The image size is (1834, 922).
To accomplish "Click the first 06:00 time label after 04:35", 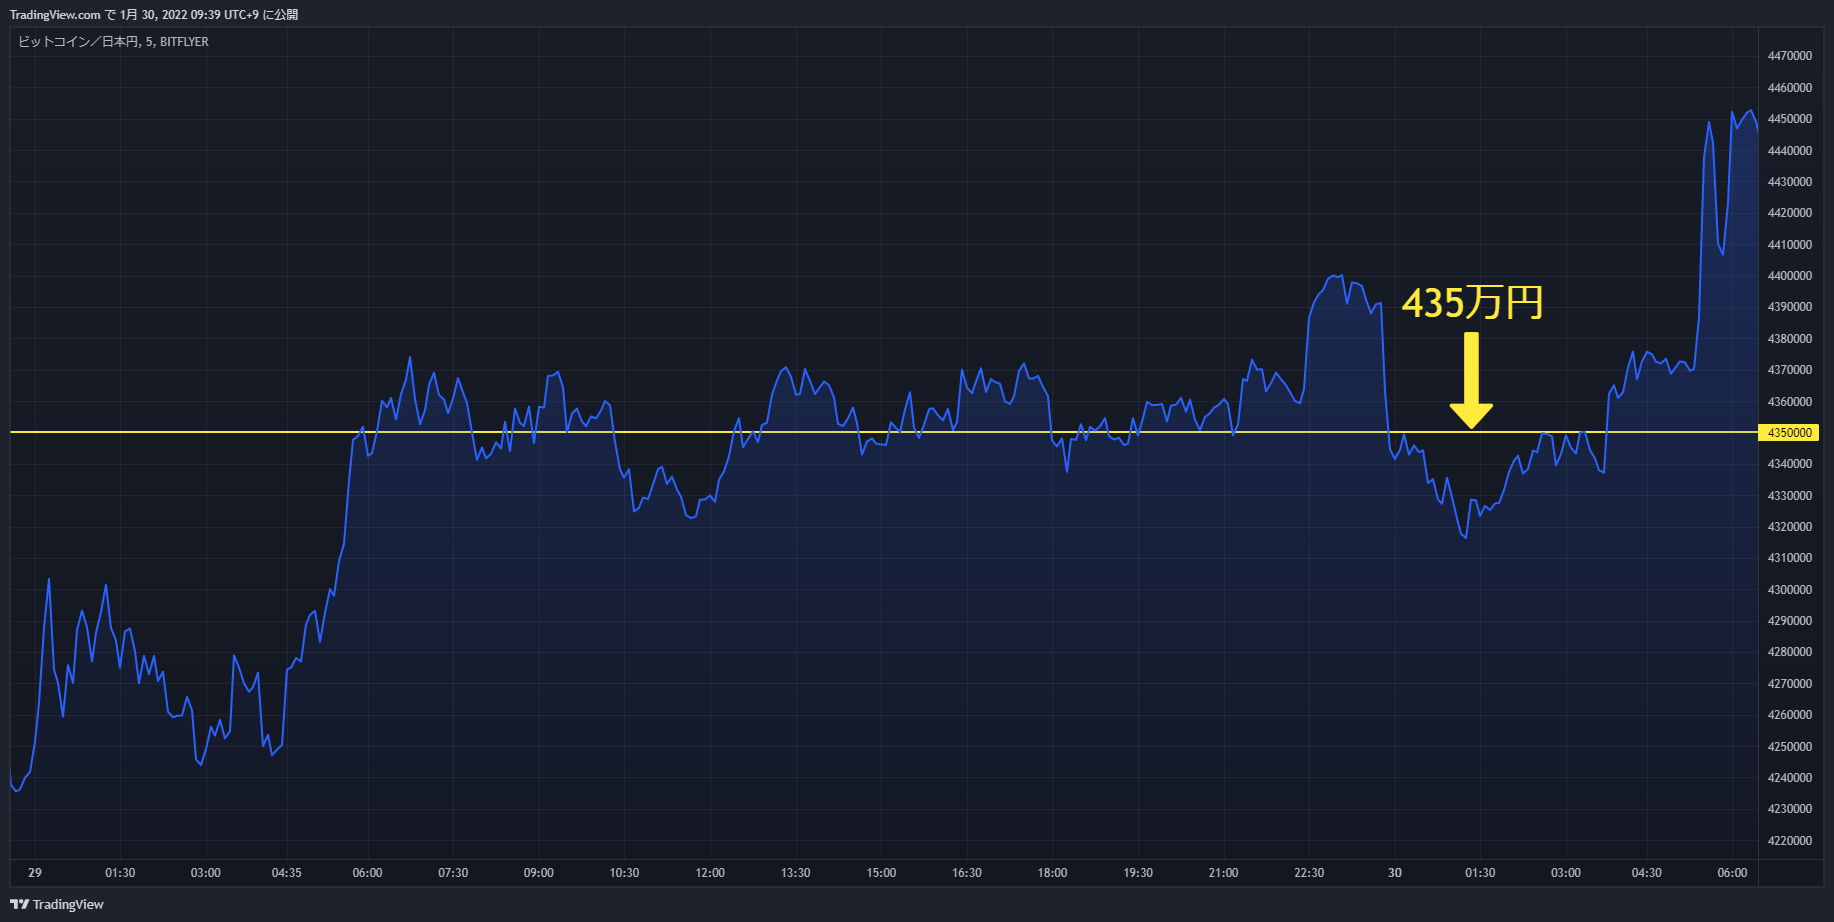I will pyautogui.click(x=368, y=873).
